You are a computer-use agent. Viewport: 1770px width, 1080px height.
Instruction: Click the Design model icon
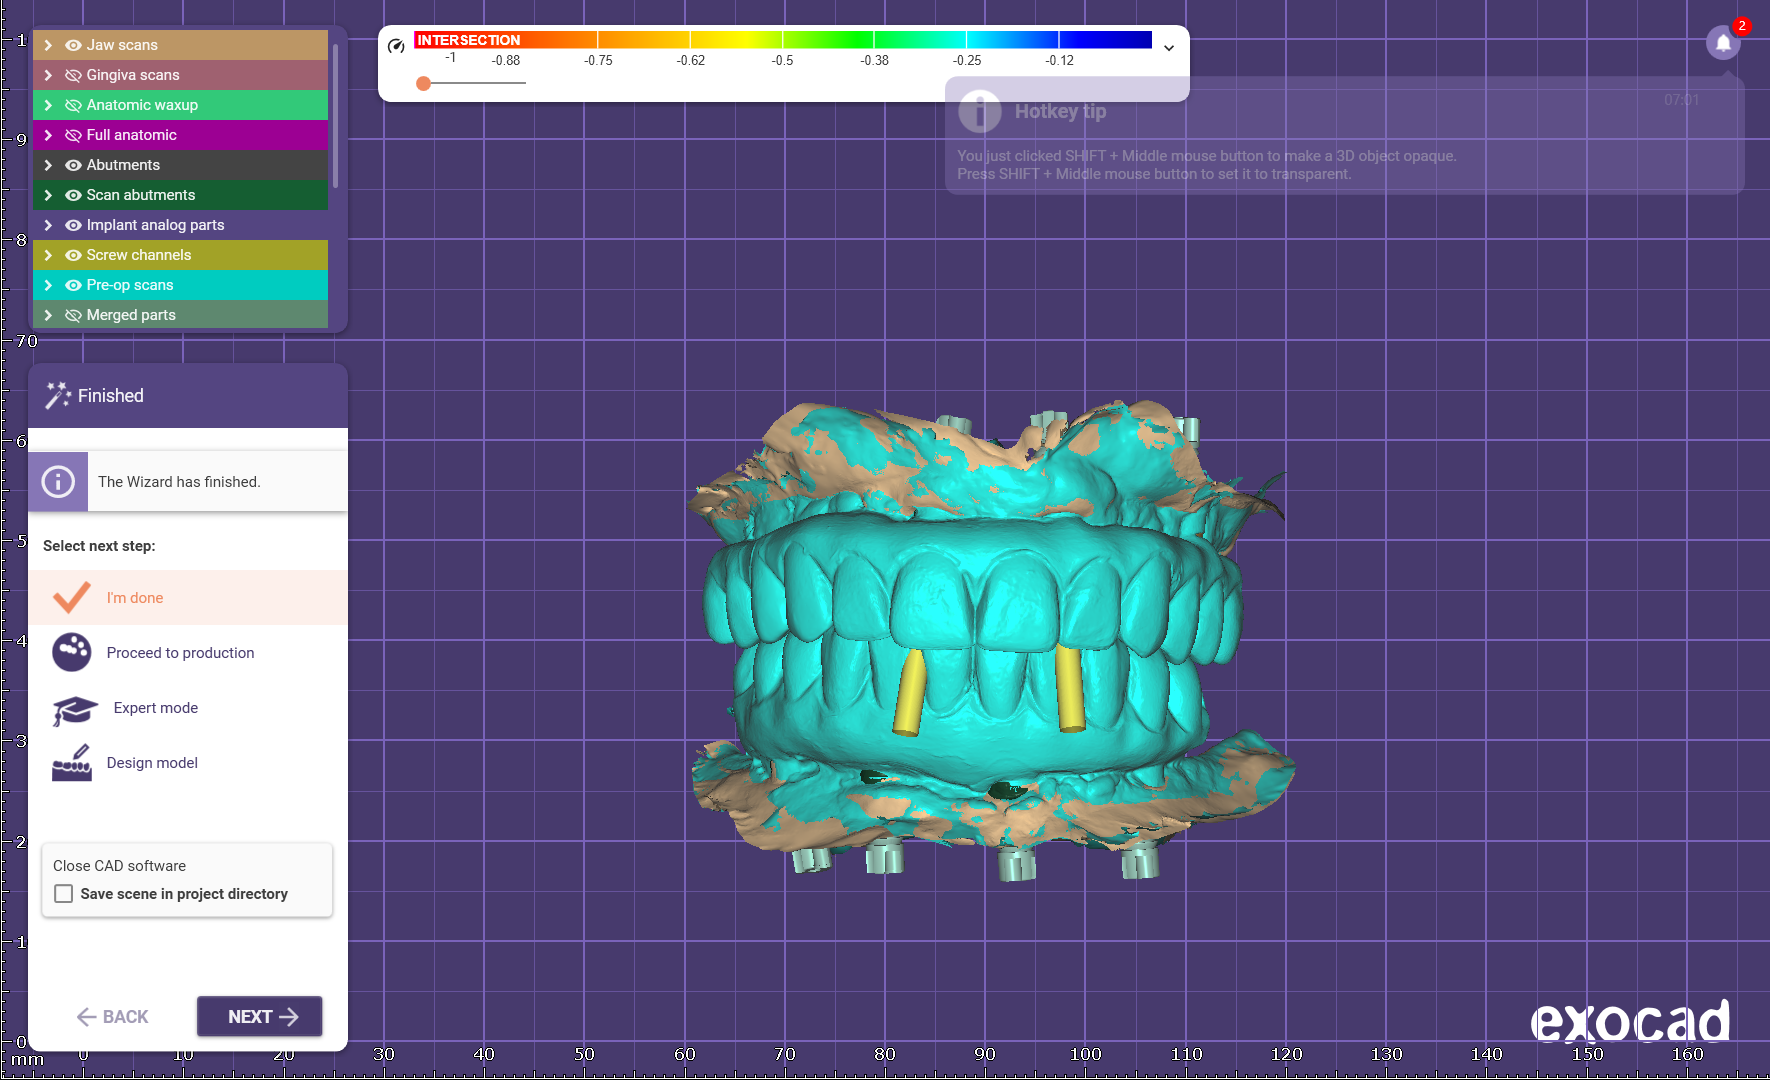point(72,763)
